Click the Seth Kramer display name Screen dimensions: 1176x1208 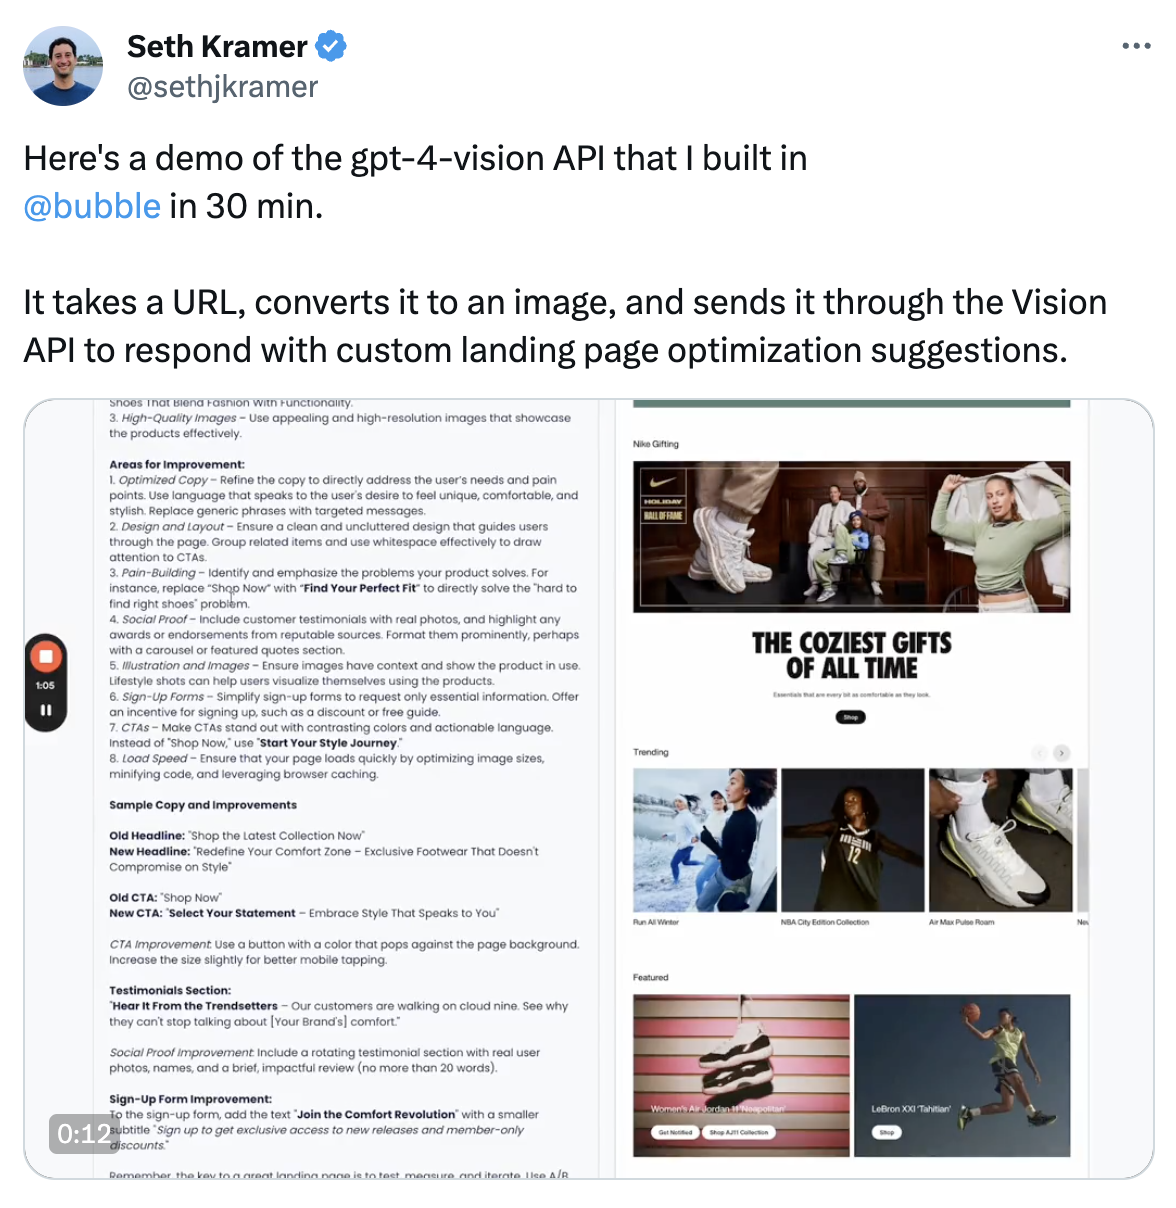click(x=217, y=46)
